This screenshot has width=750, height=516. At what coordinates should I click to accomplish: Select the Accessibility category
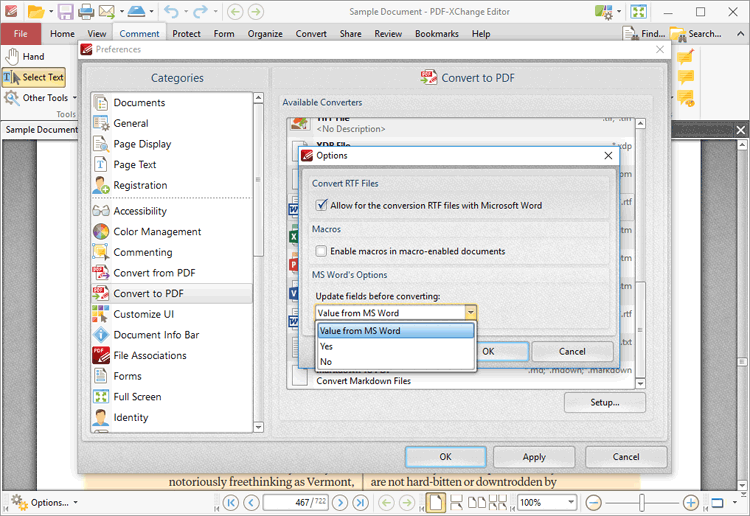(171, 211)
